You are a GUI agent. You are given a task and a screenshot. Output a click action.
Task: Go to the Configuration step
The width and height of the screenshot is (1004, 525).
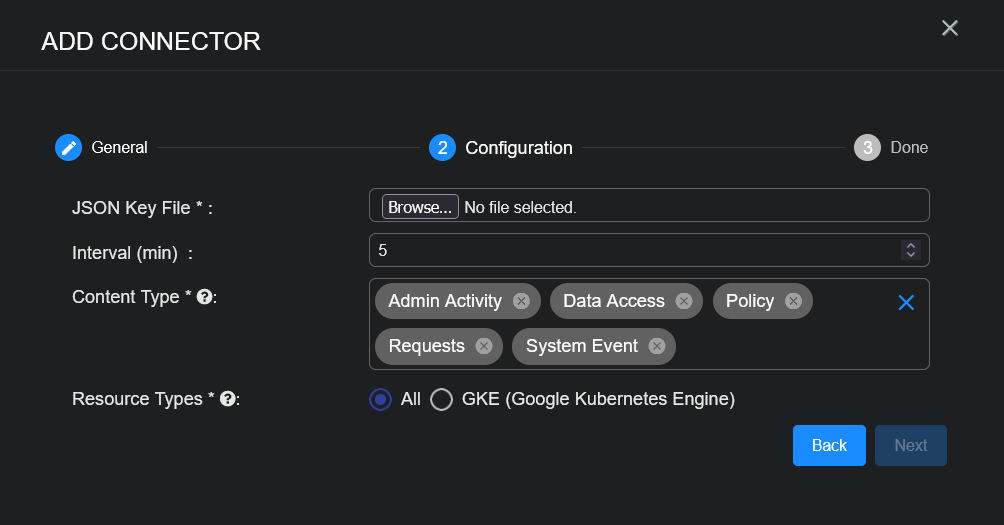[x=442, y=148]
